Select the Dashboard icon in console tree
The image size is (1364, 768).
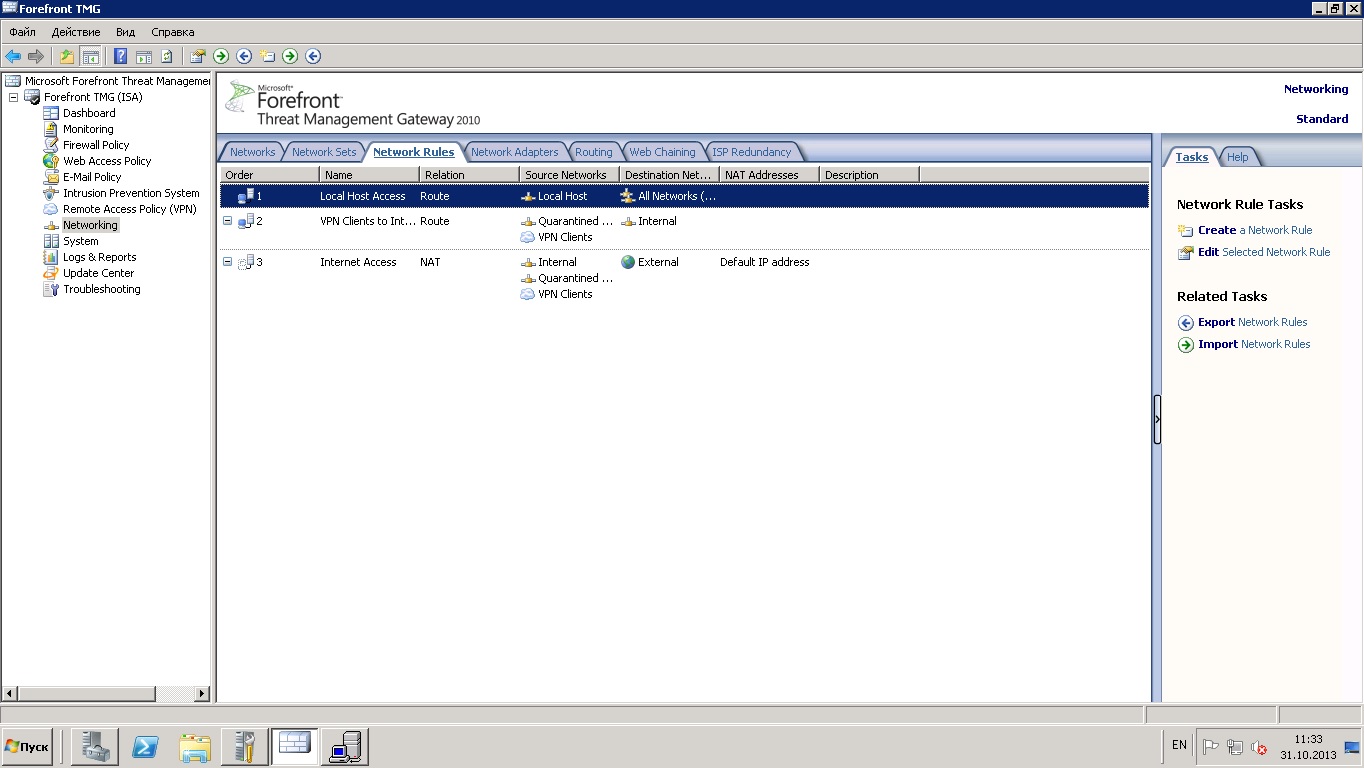[x=51, y=113]
